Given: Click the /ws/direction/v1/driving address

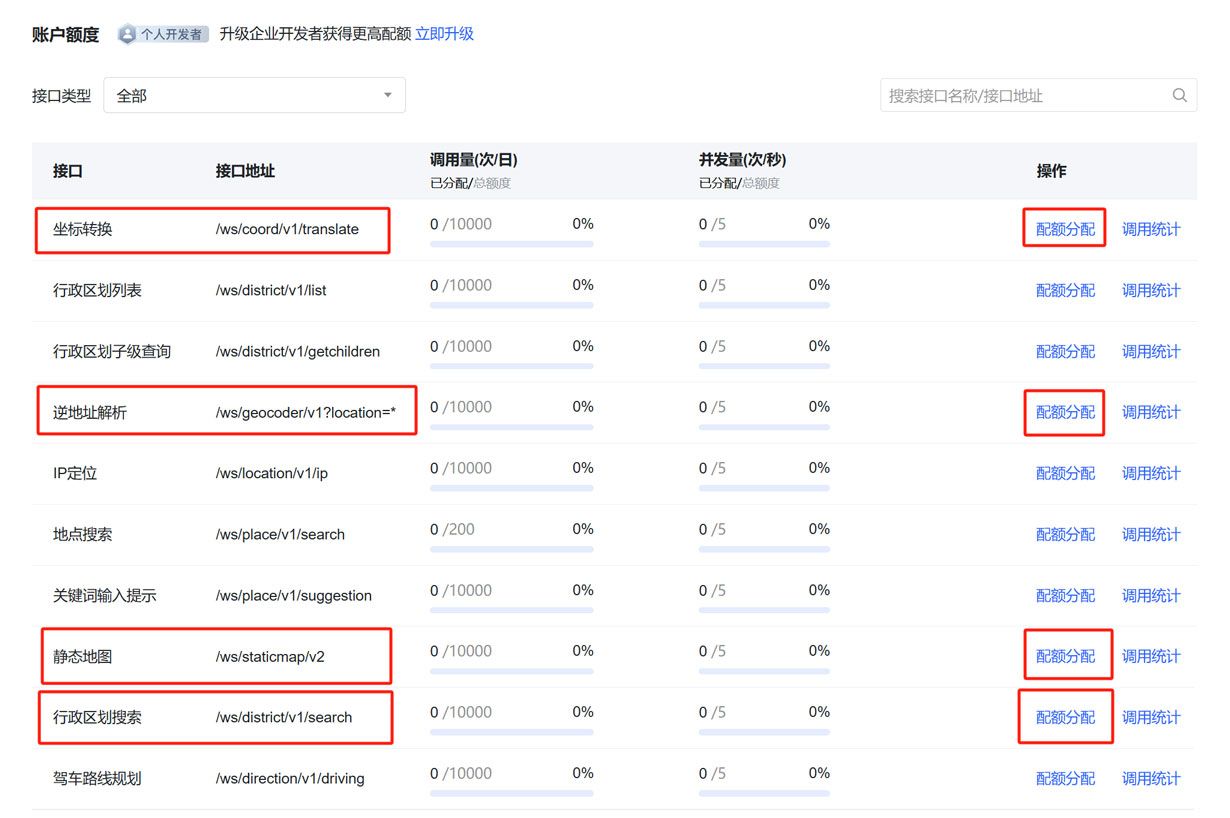Looking at the screenshot, I should pos(290,778).
